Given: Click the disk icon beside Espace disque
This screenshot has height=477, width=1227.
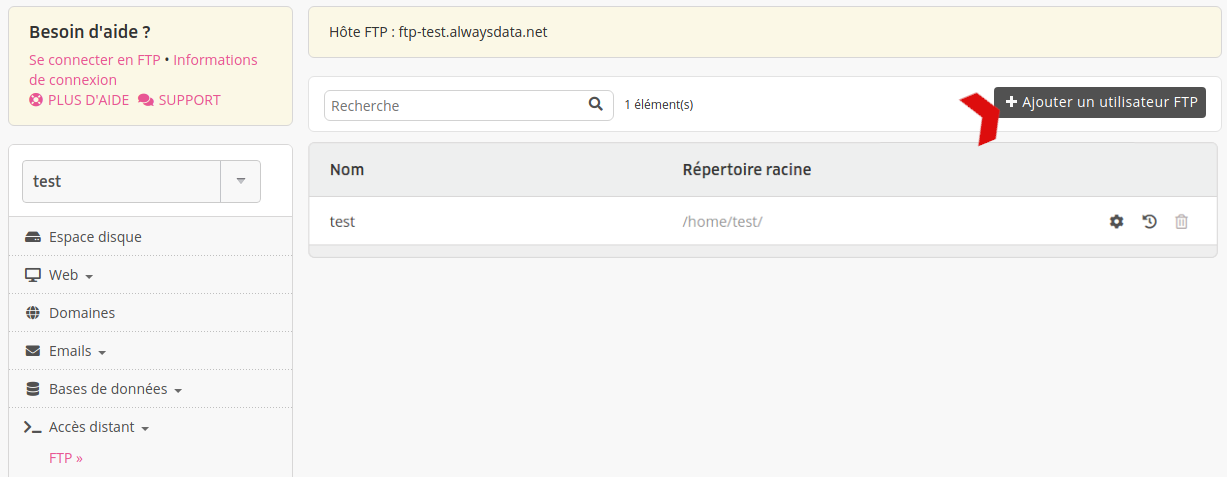Looking at the screenshot, I should tap(33, 237).
